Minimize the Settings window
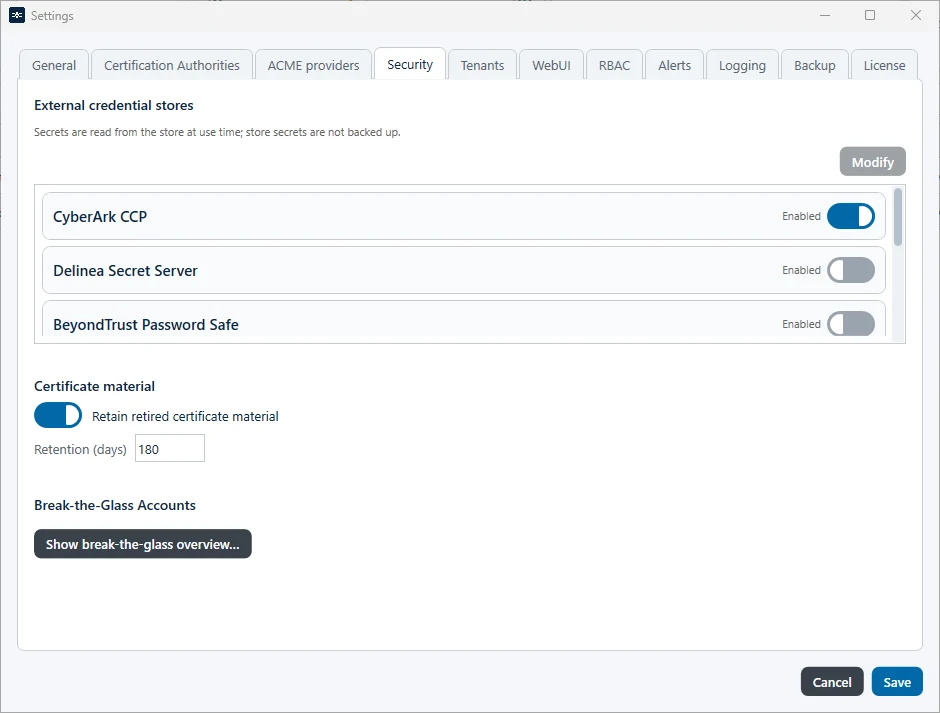This screenshot has height=713, width=940. (x=825, y=16)
